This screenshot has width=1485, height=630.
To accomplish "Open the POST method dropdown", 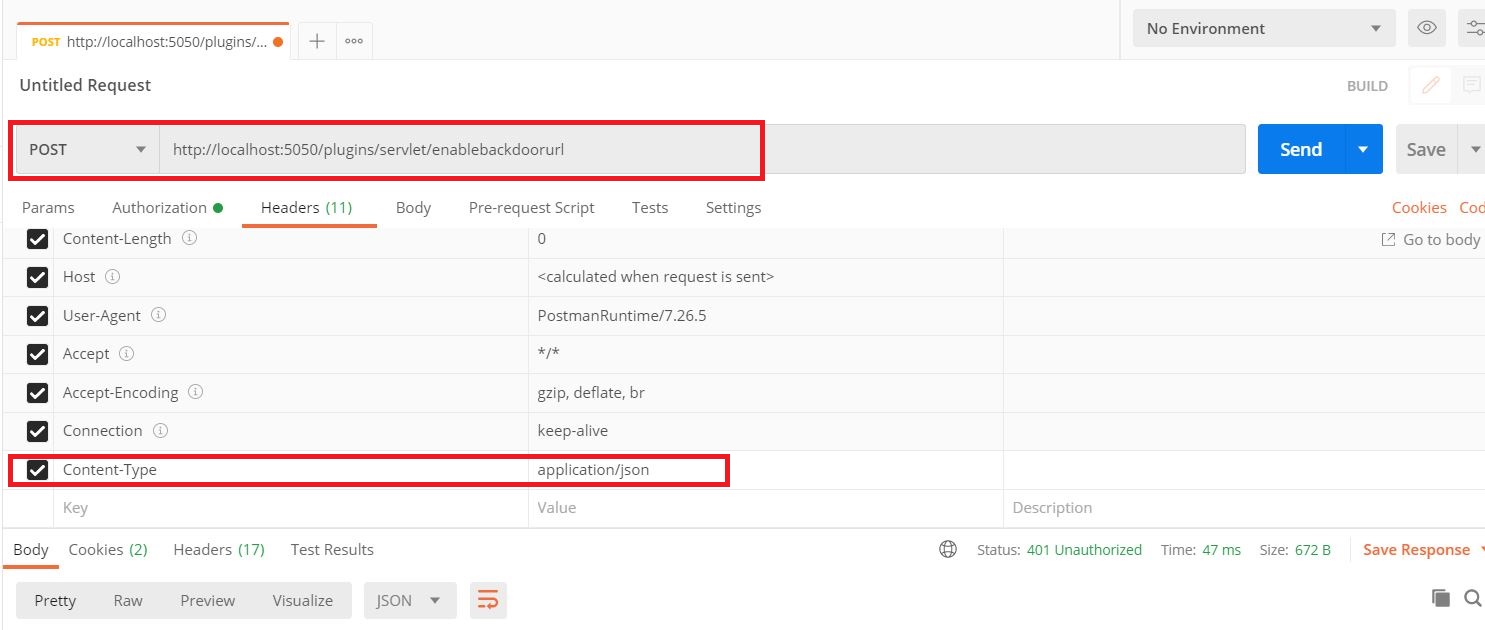I will (87, 150).
